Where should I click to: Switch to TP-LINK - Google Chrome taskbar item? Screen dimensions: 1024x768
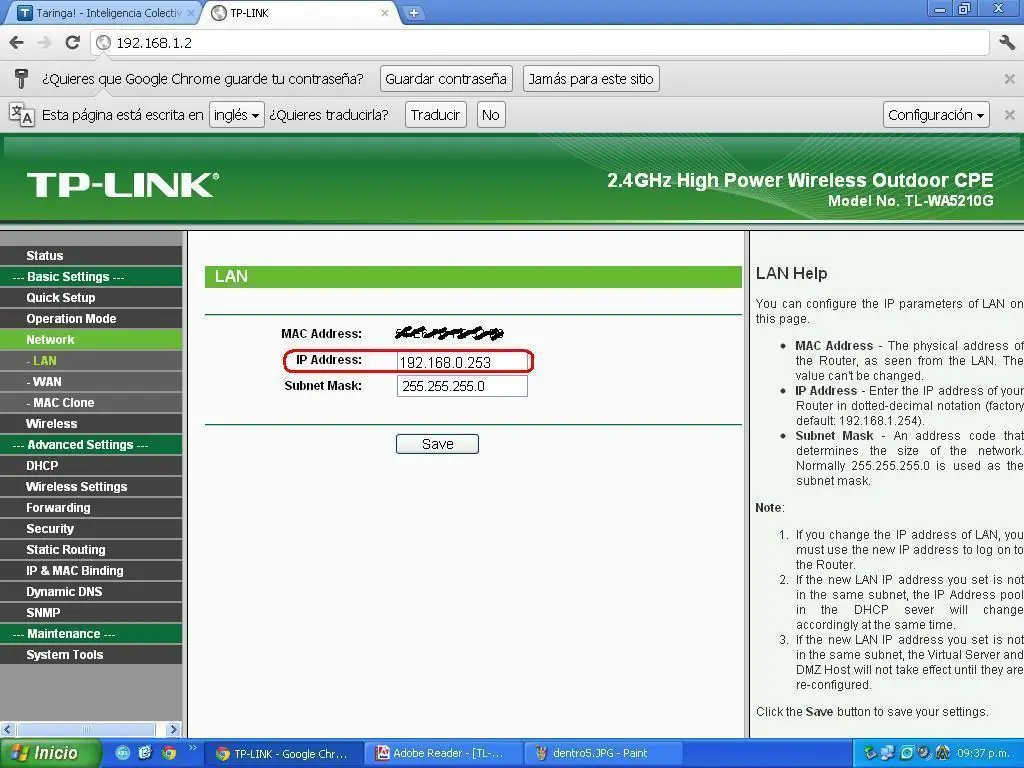[283, 754]
